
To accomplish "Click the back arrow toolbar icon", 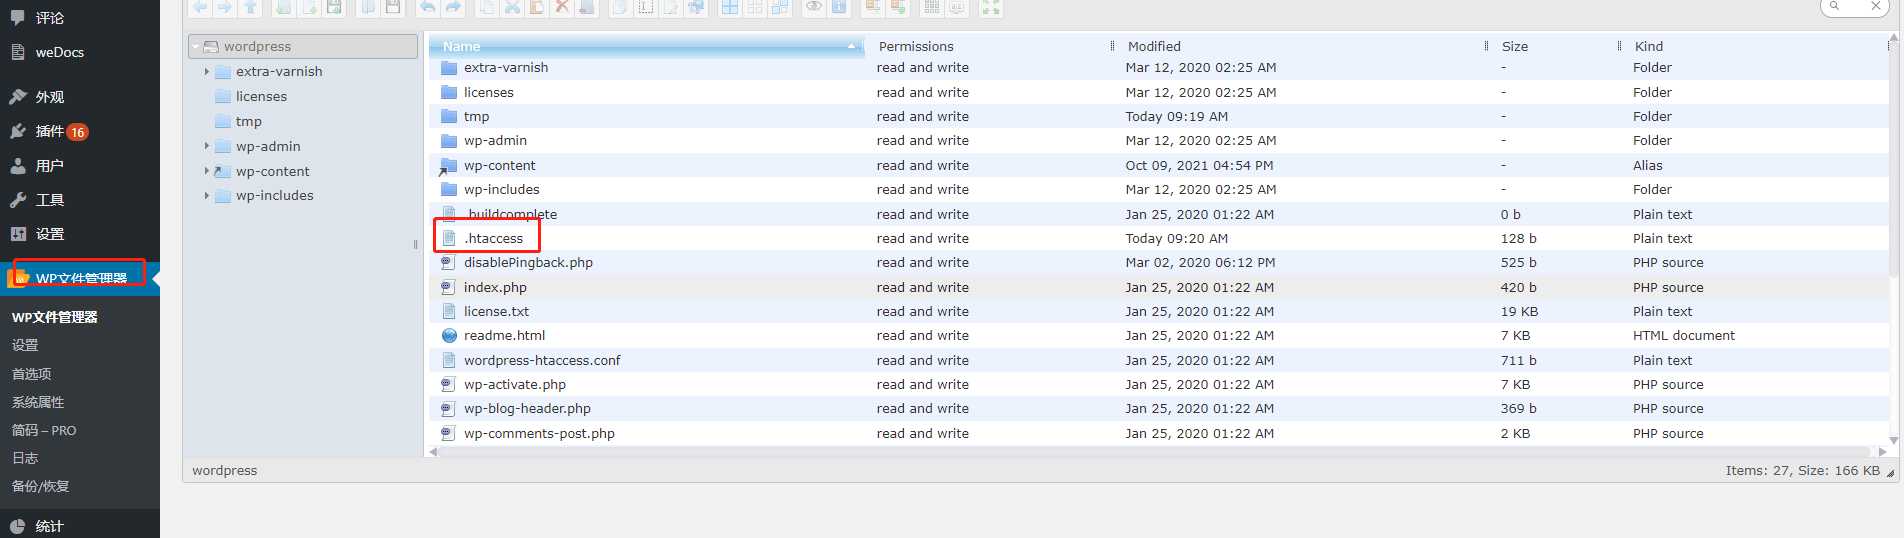I will 200,6.
